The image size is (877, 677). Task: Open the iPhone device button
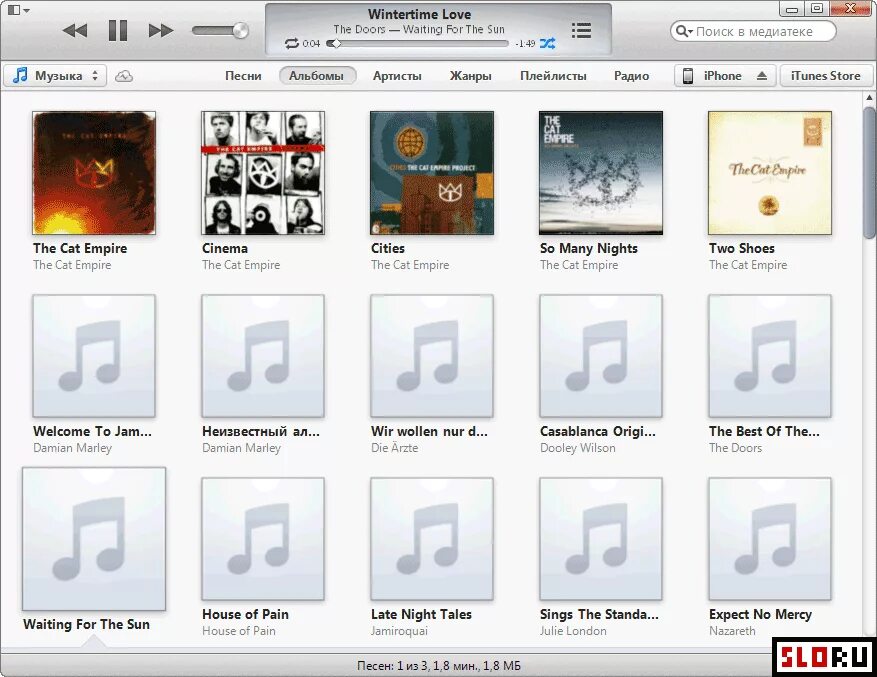(725, 76)
